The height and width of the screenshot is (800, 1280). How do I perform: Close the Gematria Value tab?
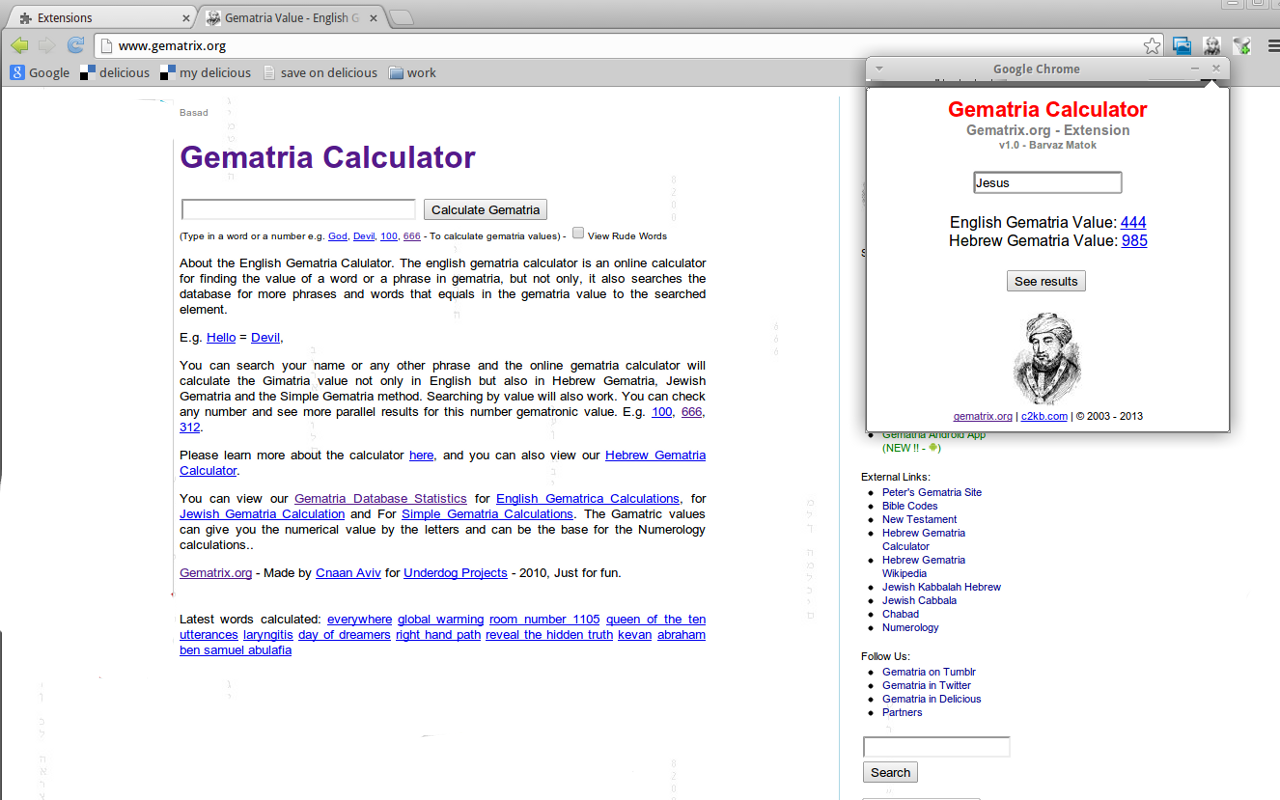[x=374, y=18]
